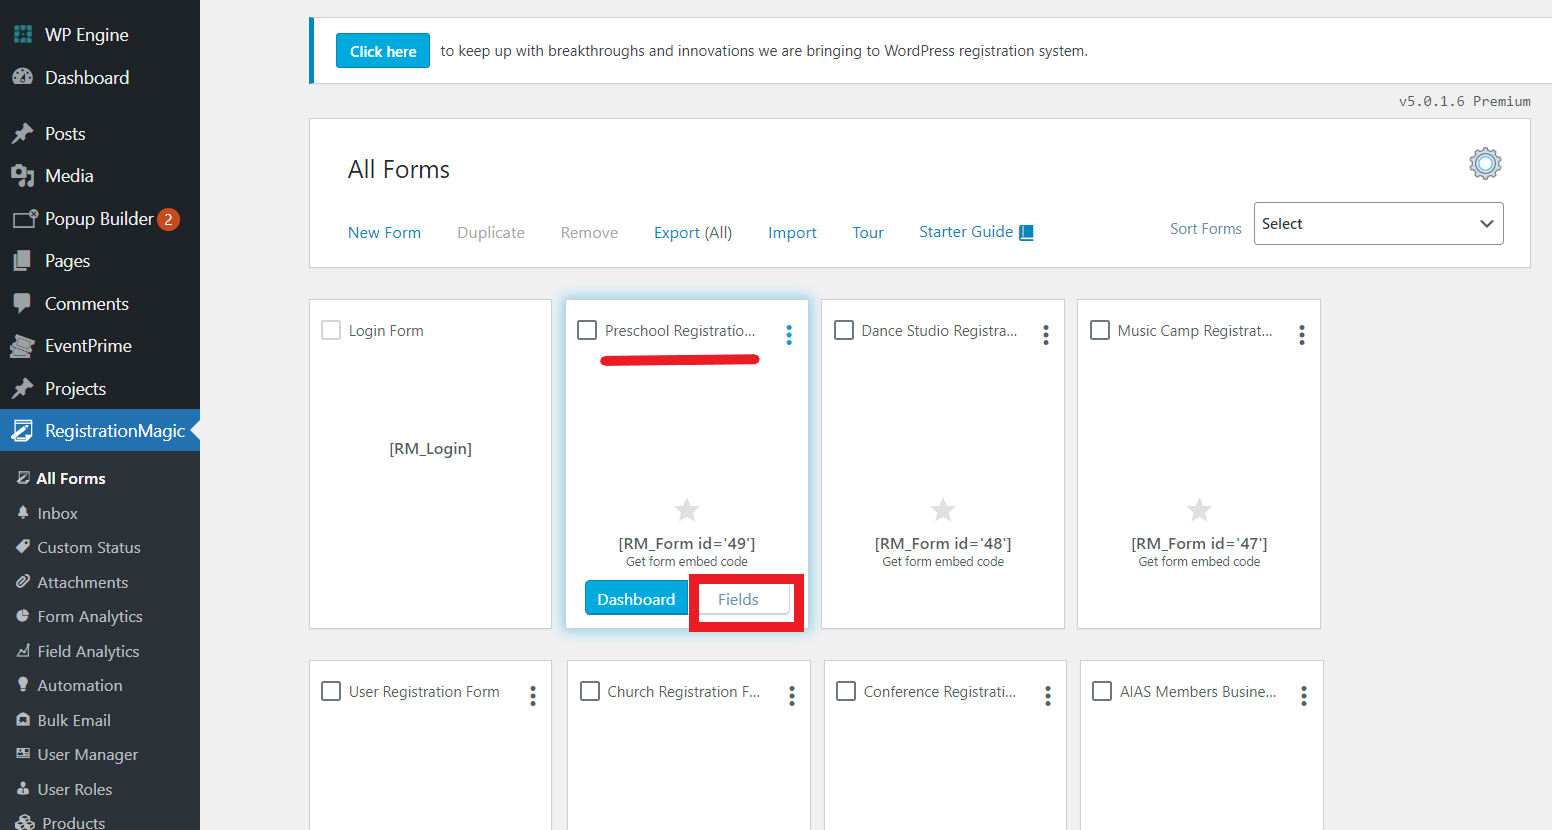Click the Dashboard gauge icon in sidebar

(22, 77)
